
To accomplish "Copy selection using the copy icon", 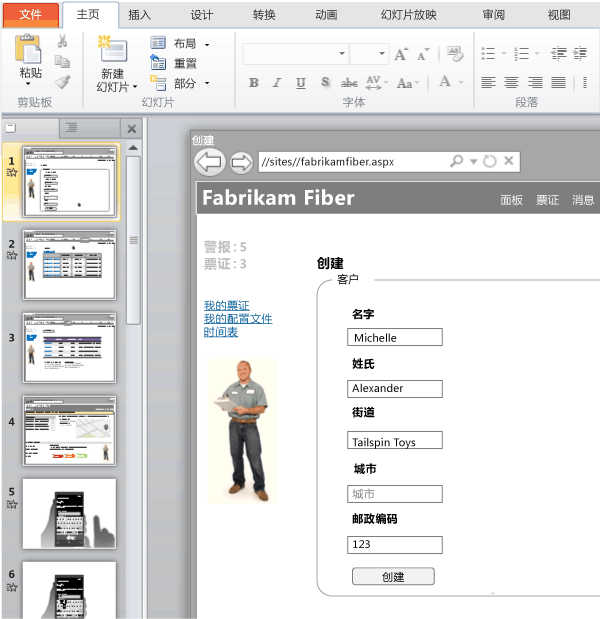I will 62,62.
